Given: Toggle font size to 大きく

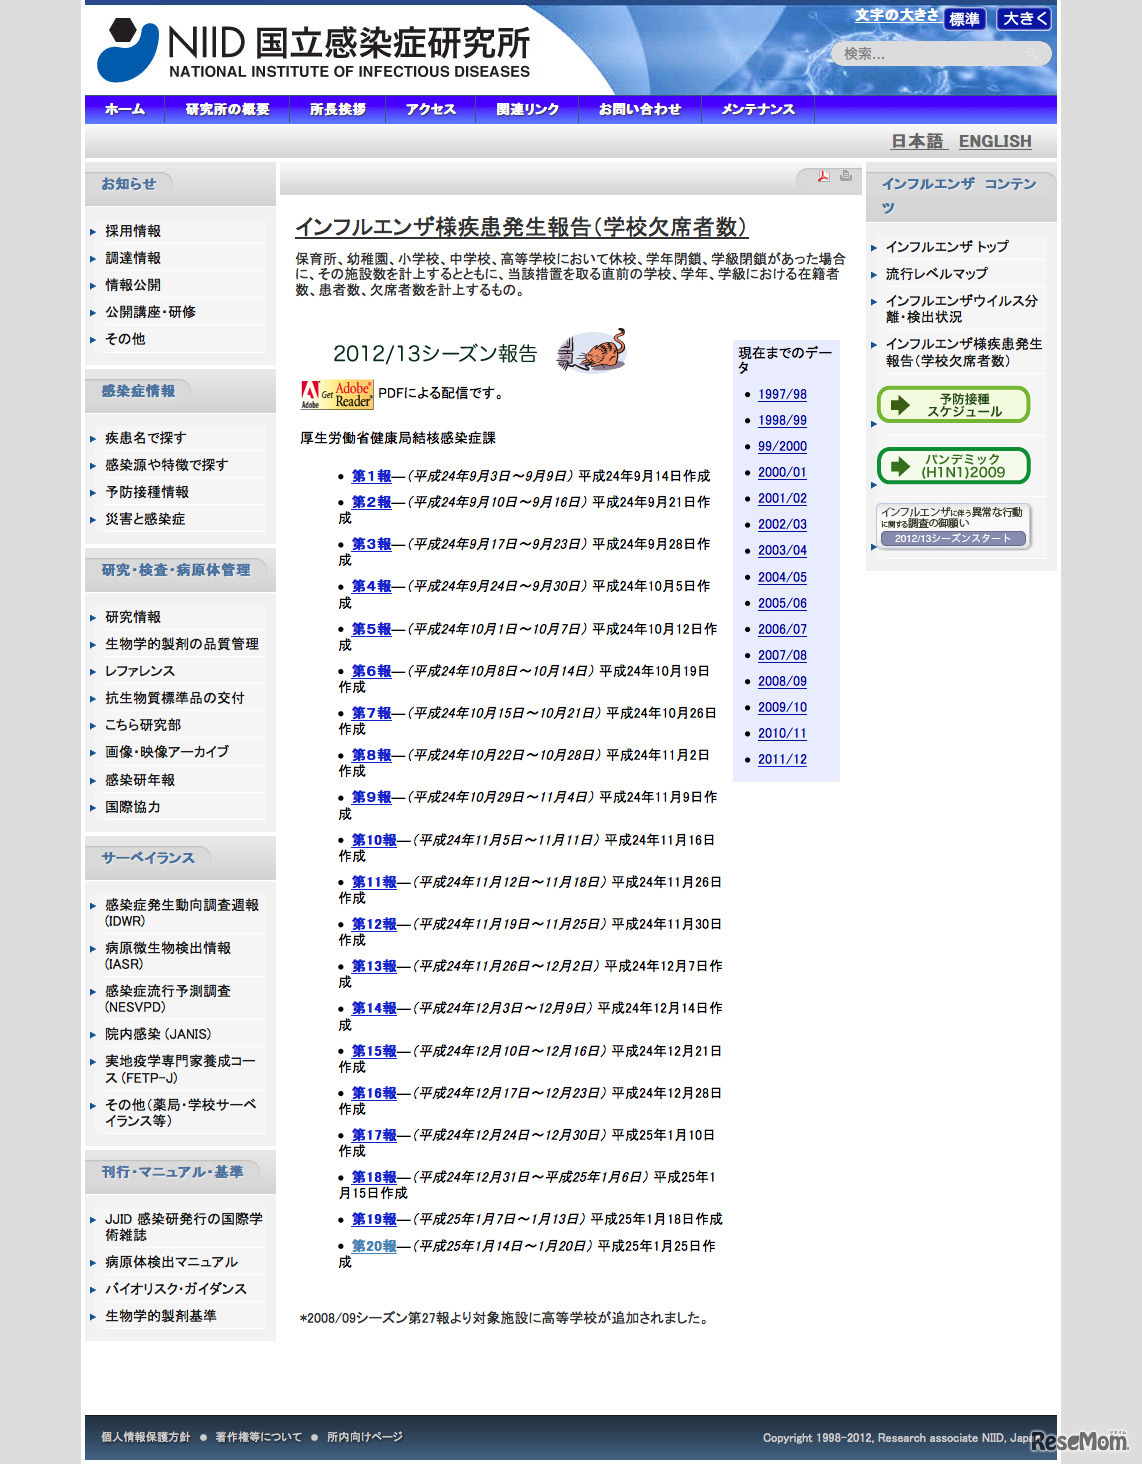Looking at the screenshot, I should point(1022,18).
